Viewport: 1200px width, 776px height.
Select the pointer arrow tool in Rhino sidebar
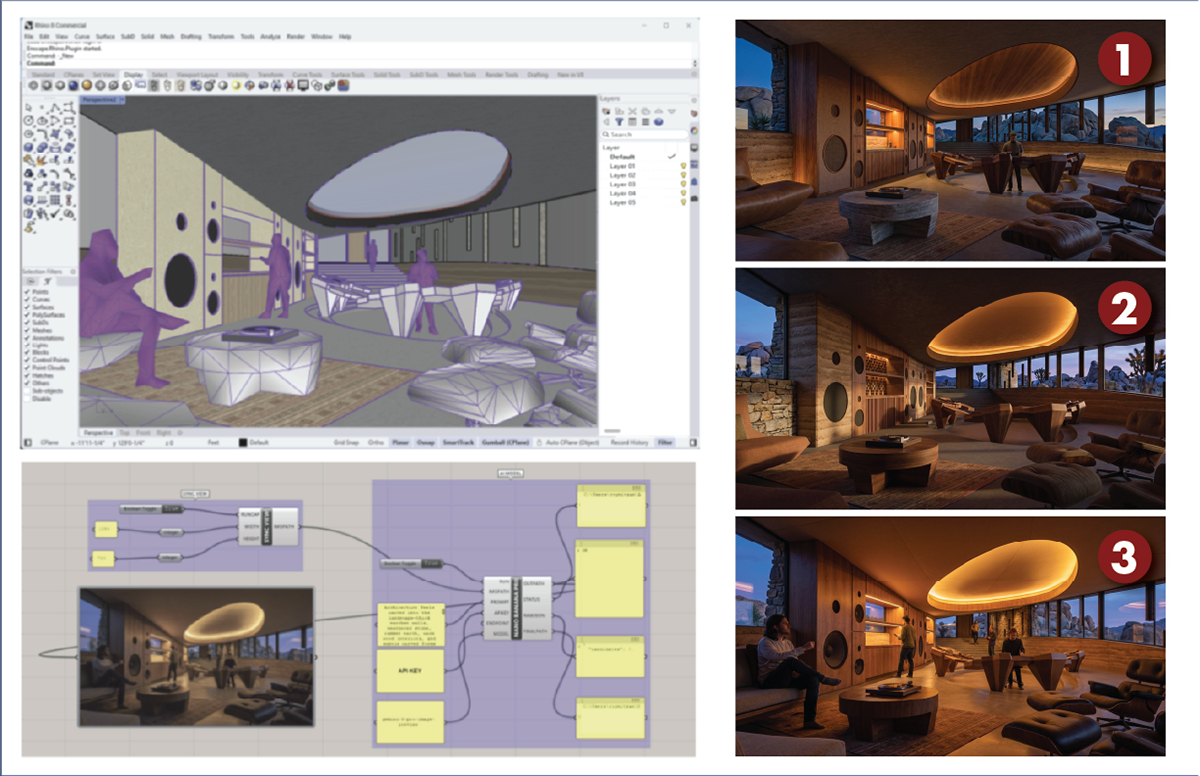pos(29,107)
